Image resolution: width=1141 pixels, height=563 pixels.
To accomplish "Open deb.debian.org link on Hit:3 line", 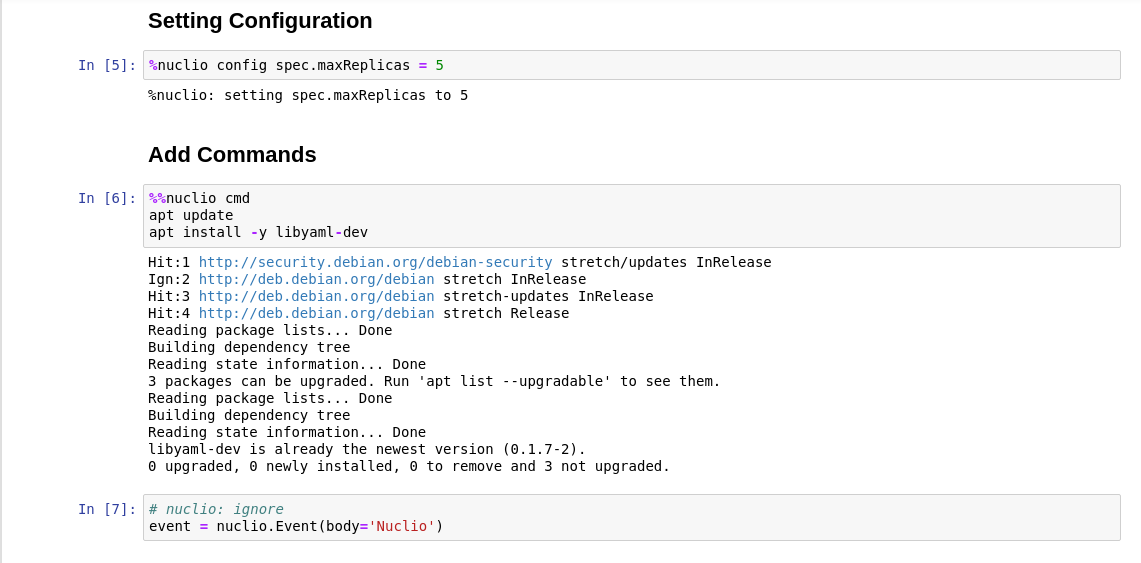I will [x=317, y=296].
